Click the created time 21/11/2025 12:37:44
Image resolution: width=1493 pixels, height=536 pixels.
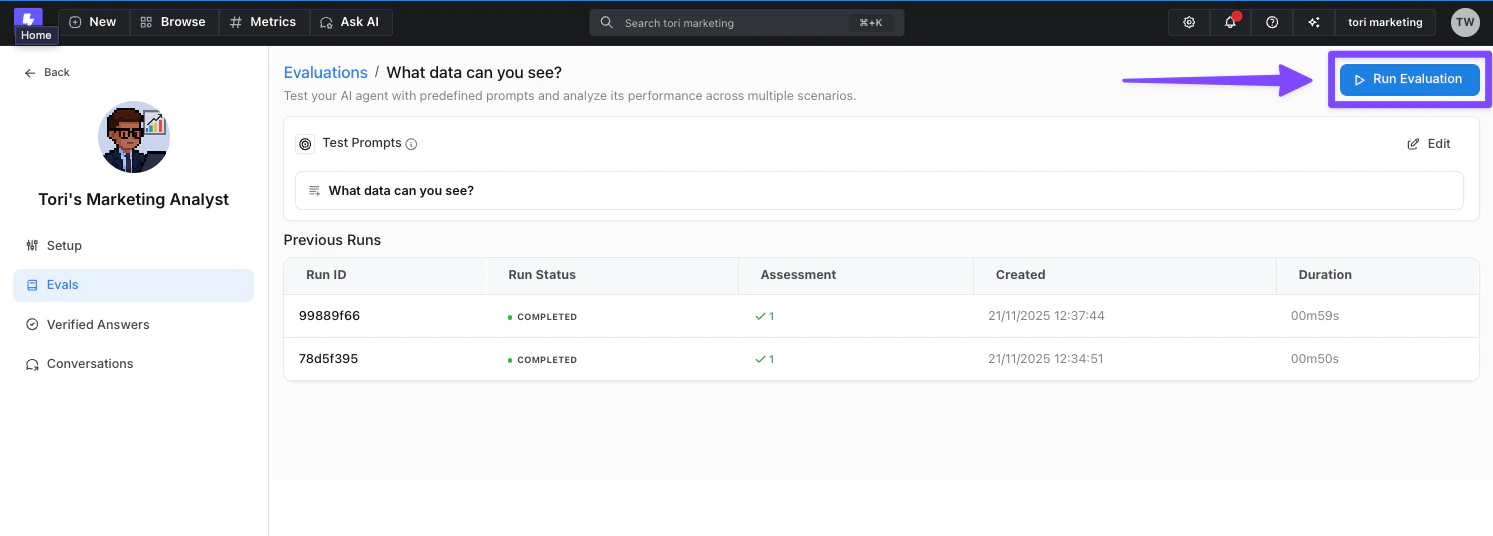pyautogui.click(x=1046, y=316)
